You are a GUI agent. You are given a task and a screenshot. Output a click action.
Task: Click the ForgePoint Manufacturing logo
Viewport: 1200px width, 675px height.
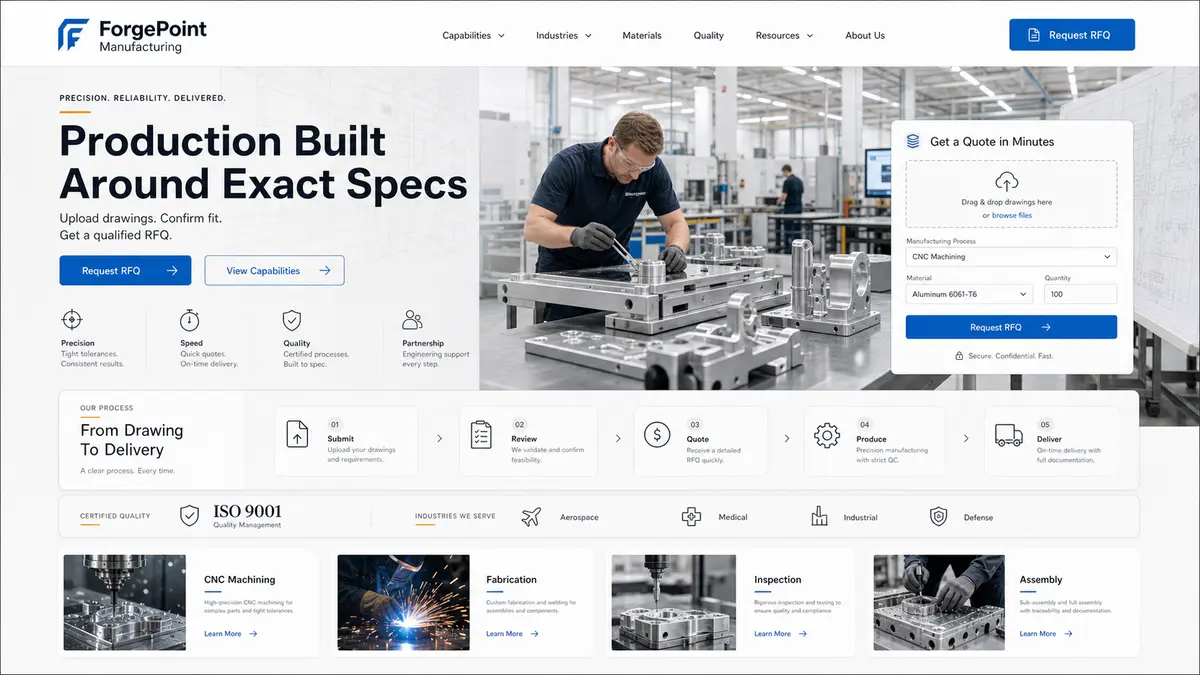132,35
